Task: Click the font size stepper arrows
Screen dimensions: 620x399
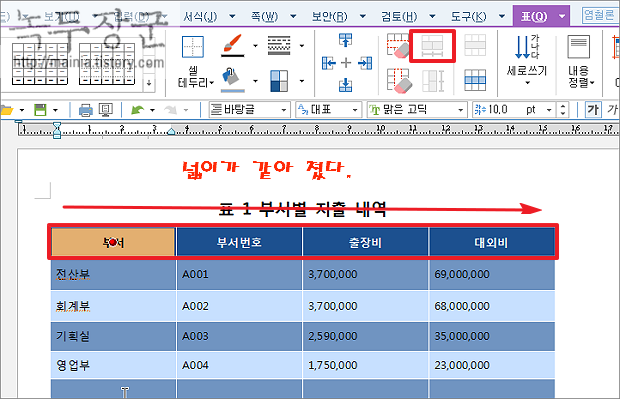Action: pos(563,110)
